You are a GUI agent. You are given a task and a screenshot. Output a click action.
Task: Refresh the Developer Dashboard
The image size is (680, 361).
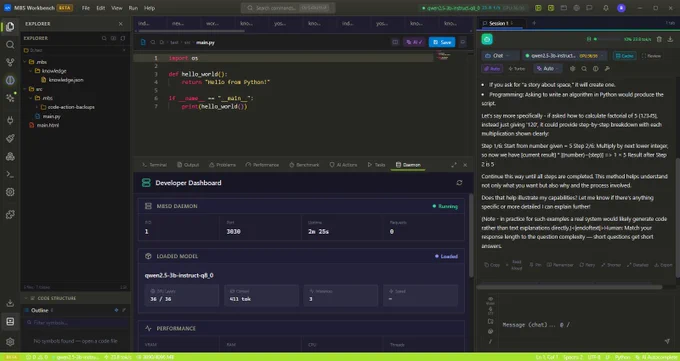point(459,183)
